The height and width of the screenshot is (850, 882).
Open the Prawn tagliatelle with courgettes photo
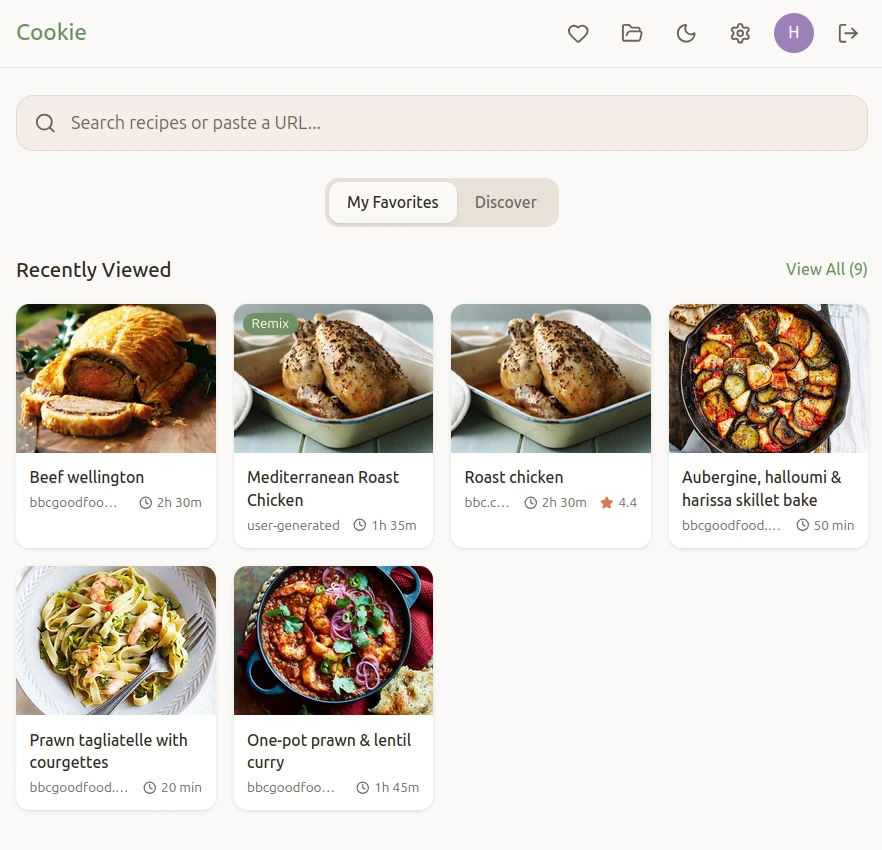(x=116, y=640)
